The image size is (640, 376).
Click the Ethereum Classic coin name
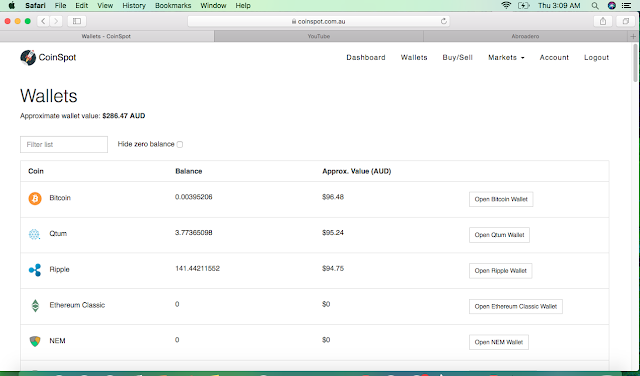click(x=77, y=305)
